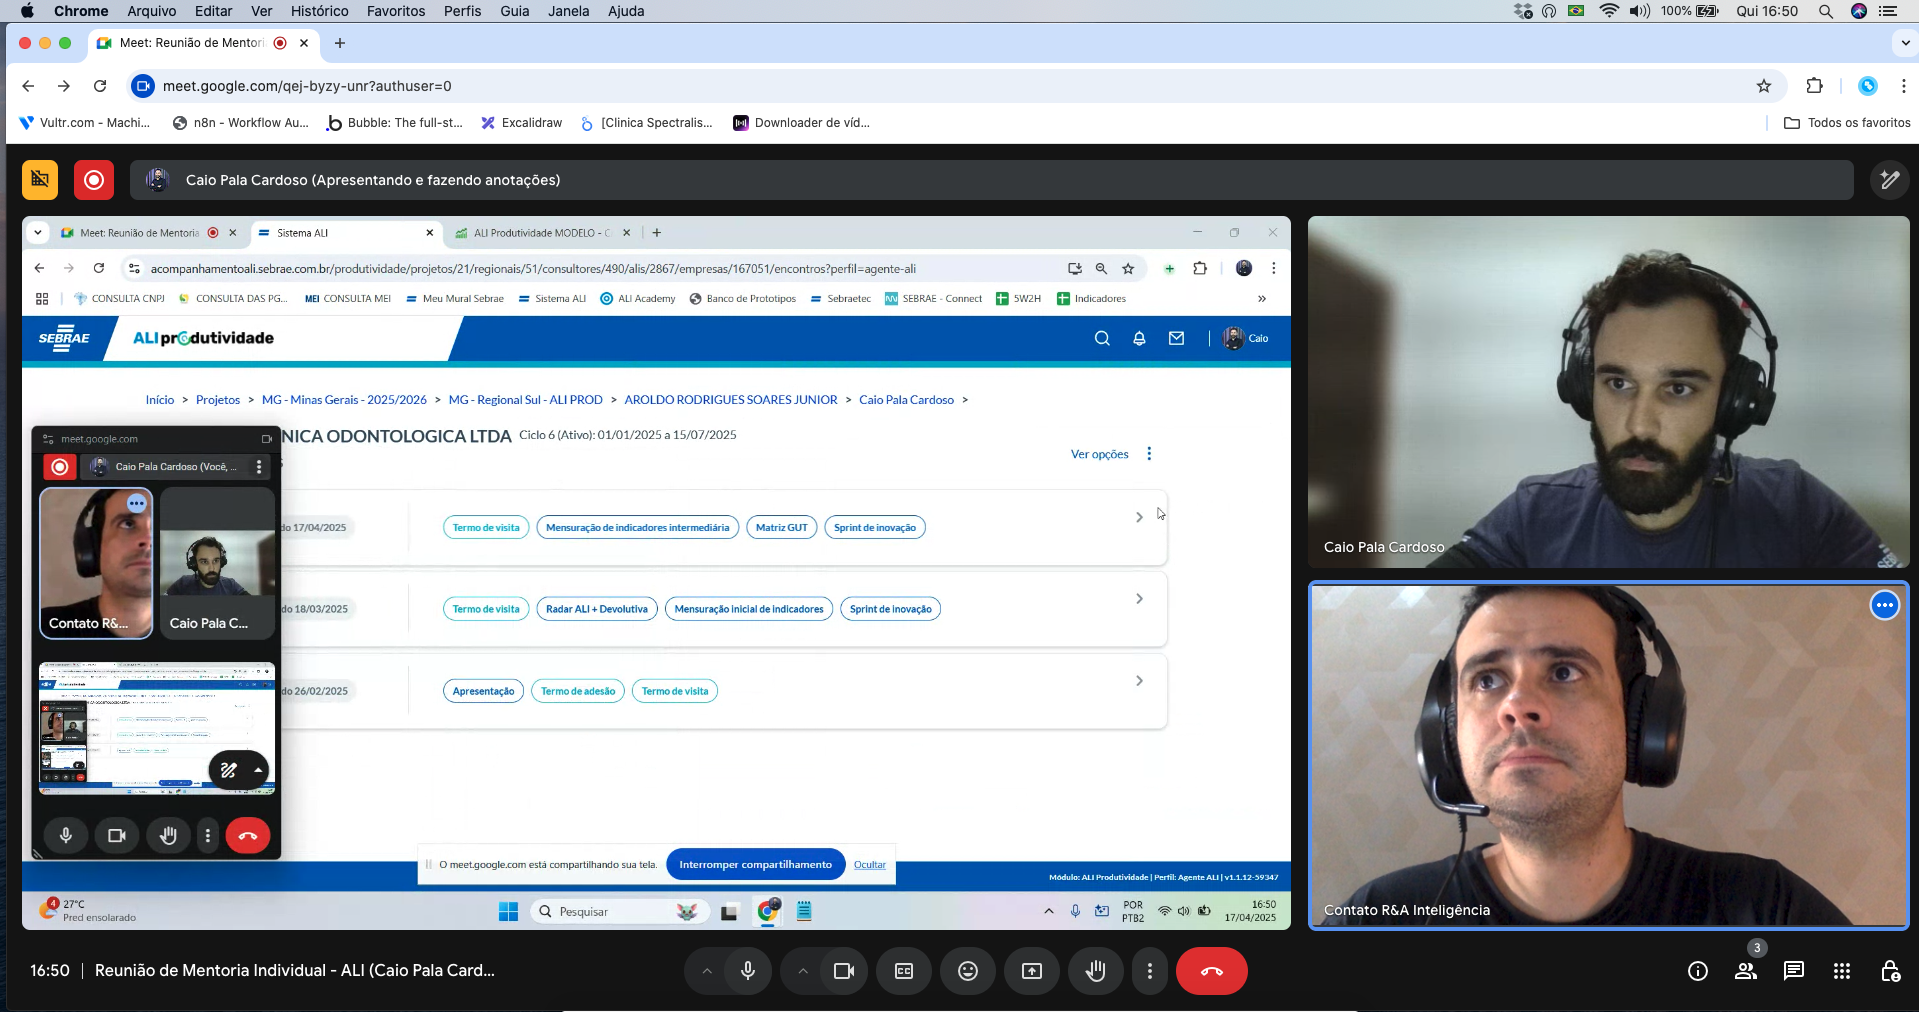
Task: Open the notifications bell in Sebrae header
Action: [1139, 338]
